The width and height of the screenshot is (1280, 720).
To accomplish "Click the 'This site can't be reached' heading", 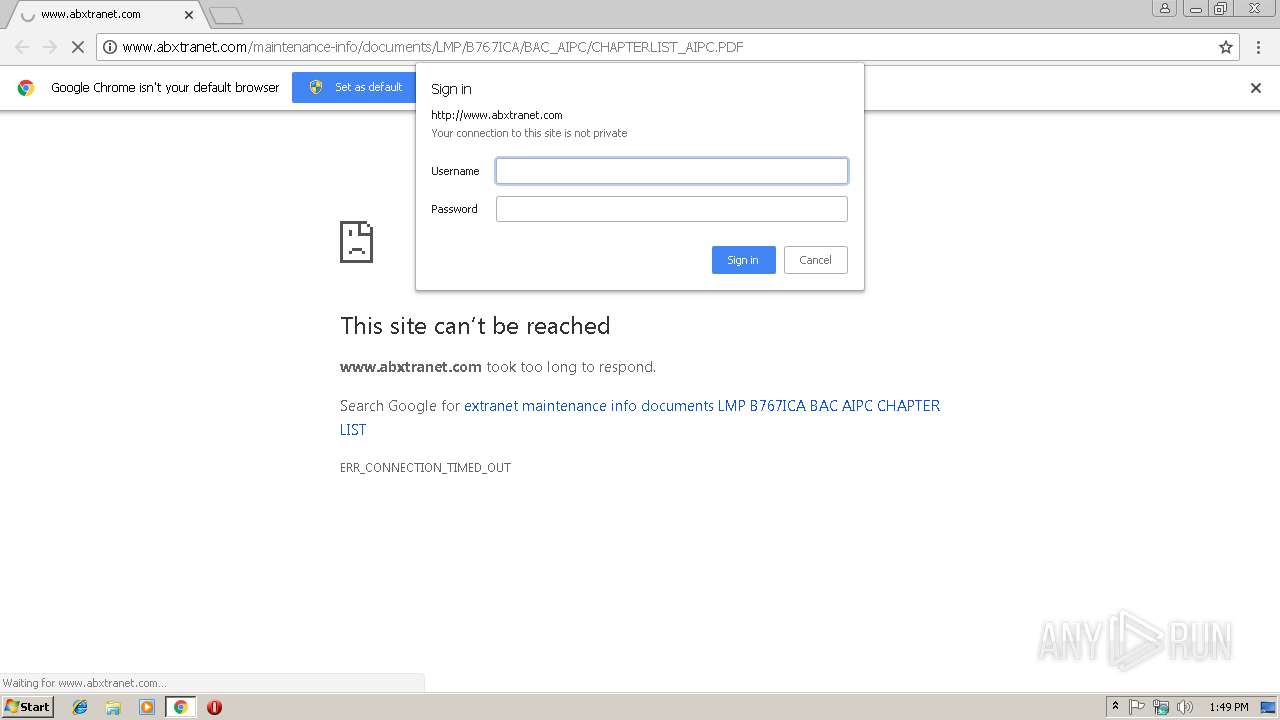I will pos(475,326).
